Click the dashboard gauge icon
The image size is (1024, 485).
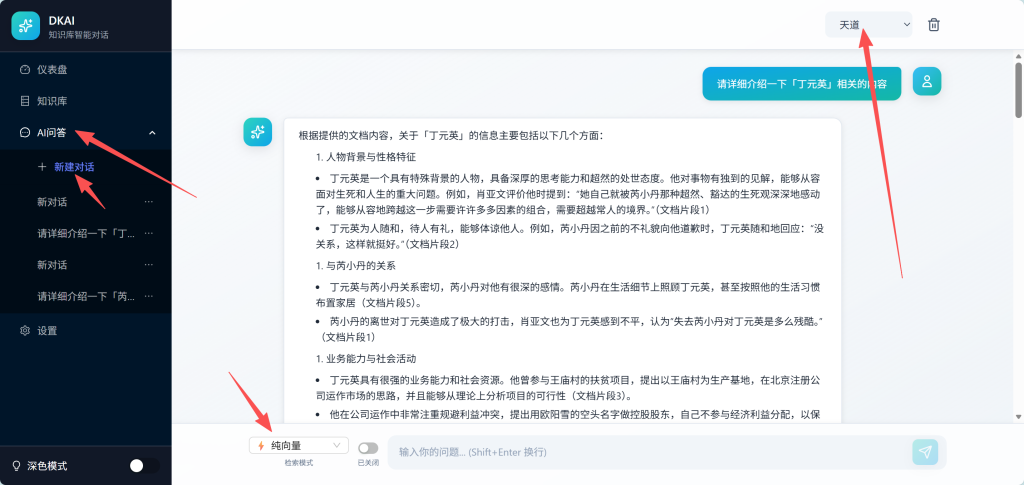tap(25, 69)
